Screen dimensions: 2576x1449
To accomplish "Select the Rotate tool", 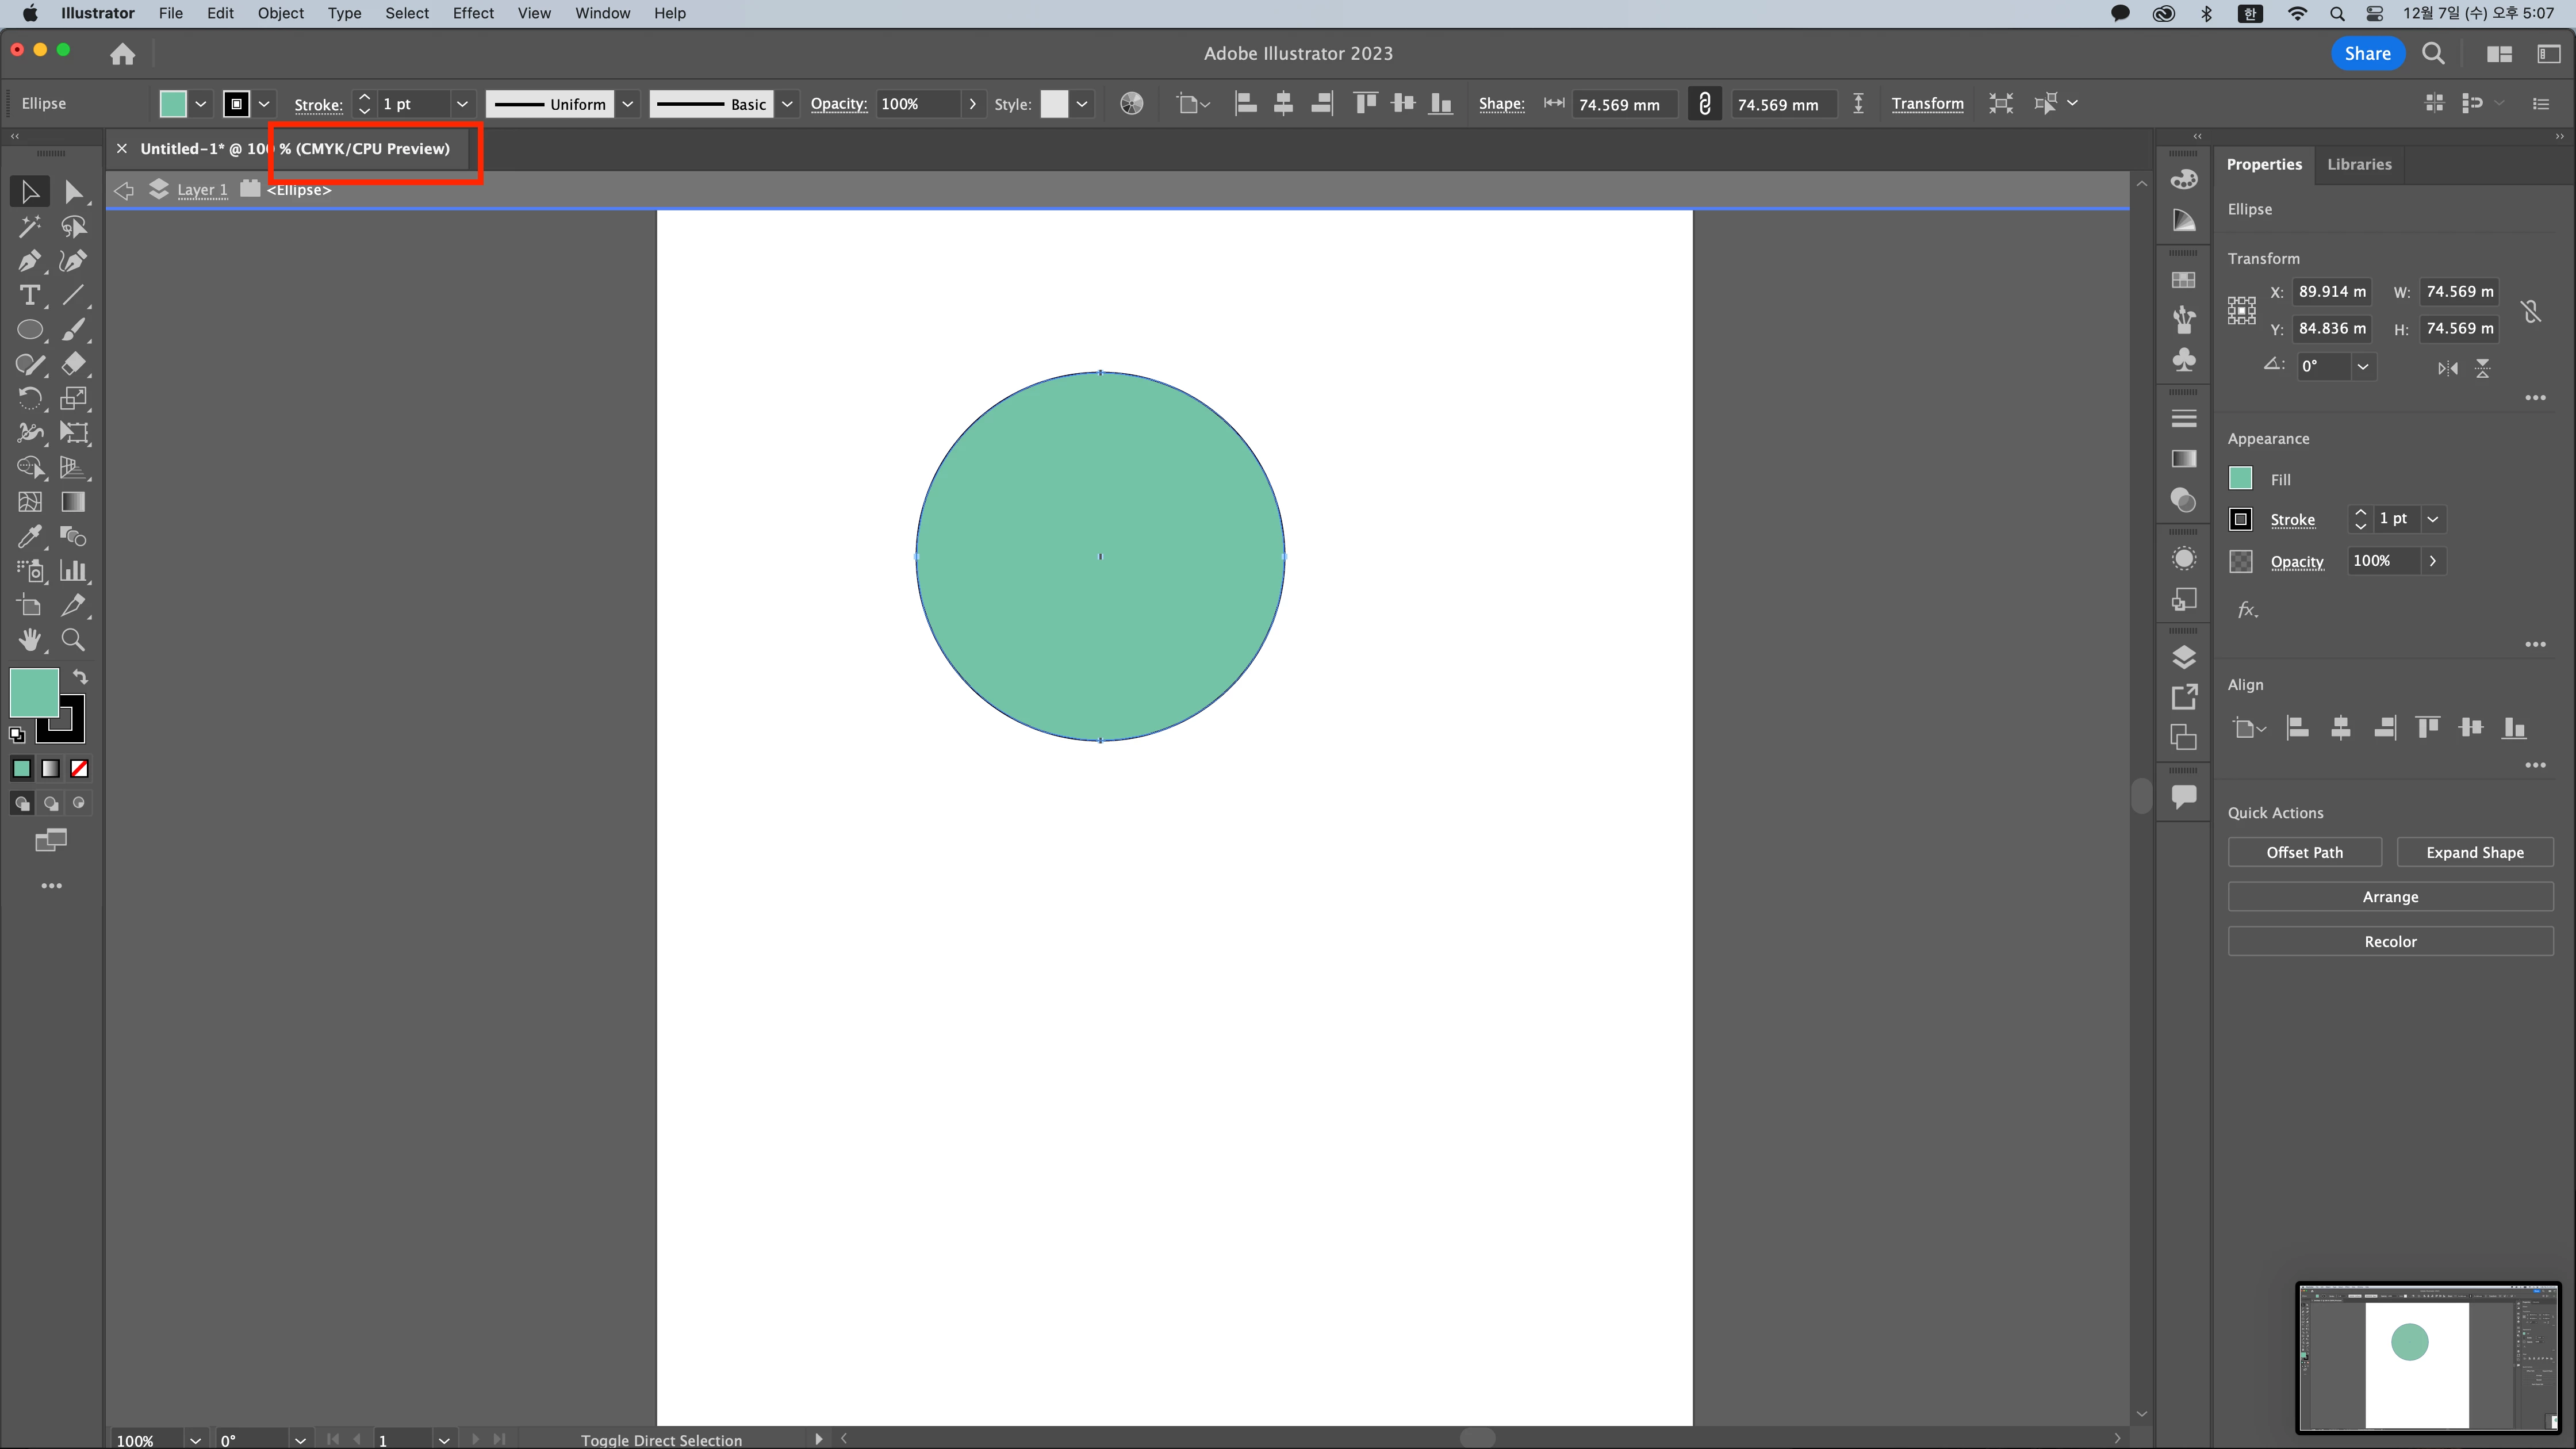I will point(29,399).
